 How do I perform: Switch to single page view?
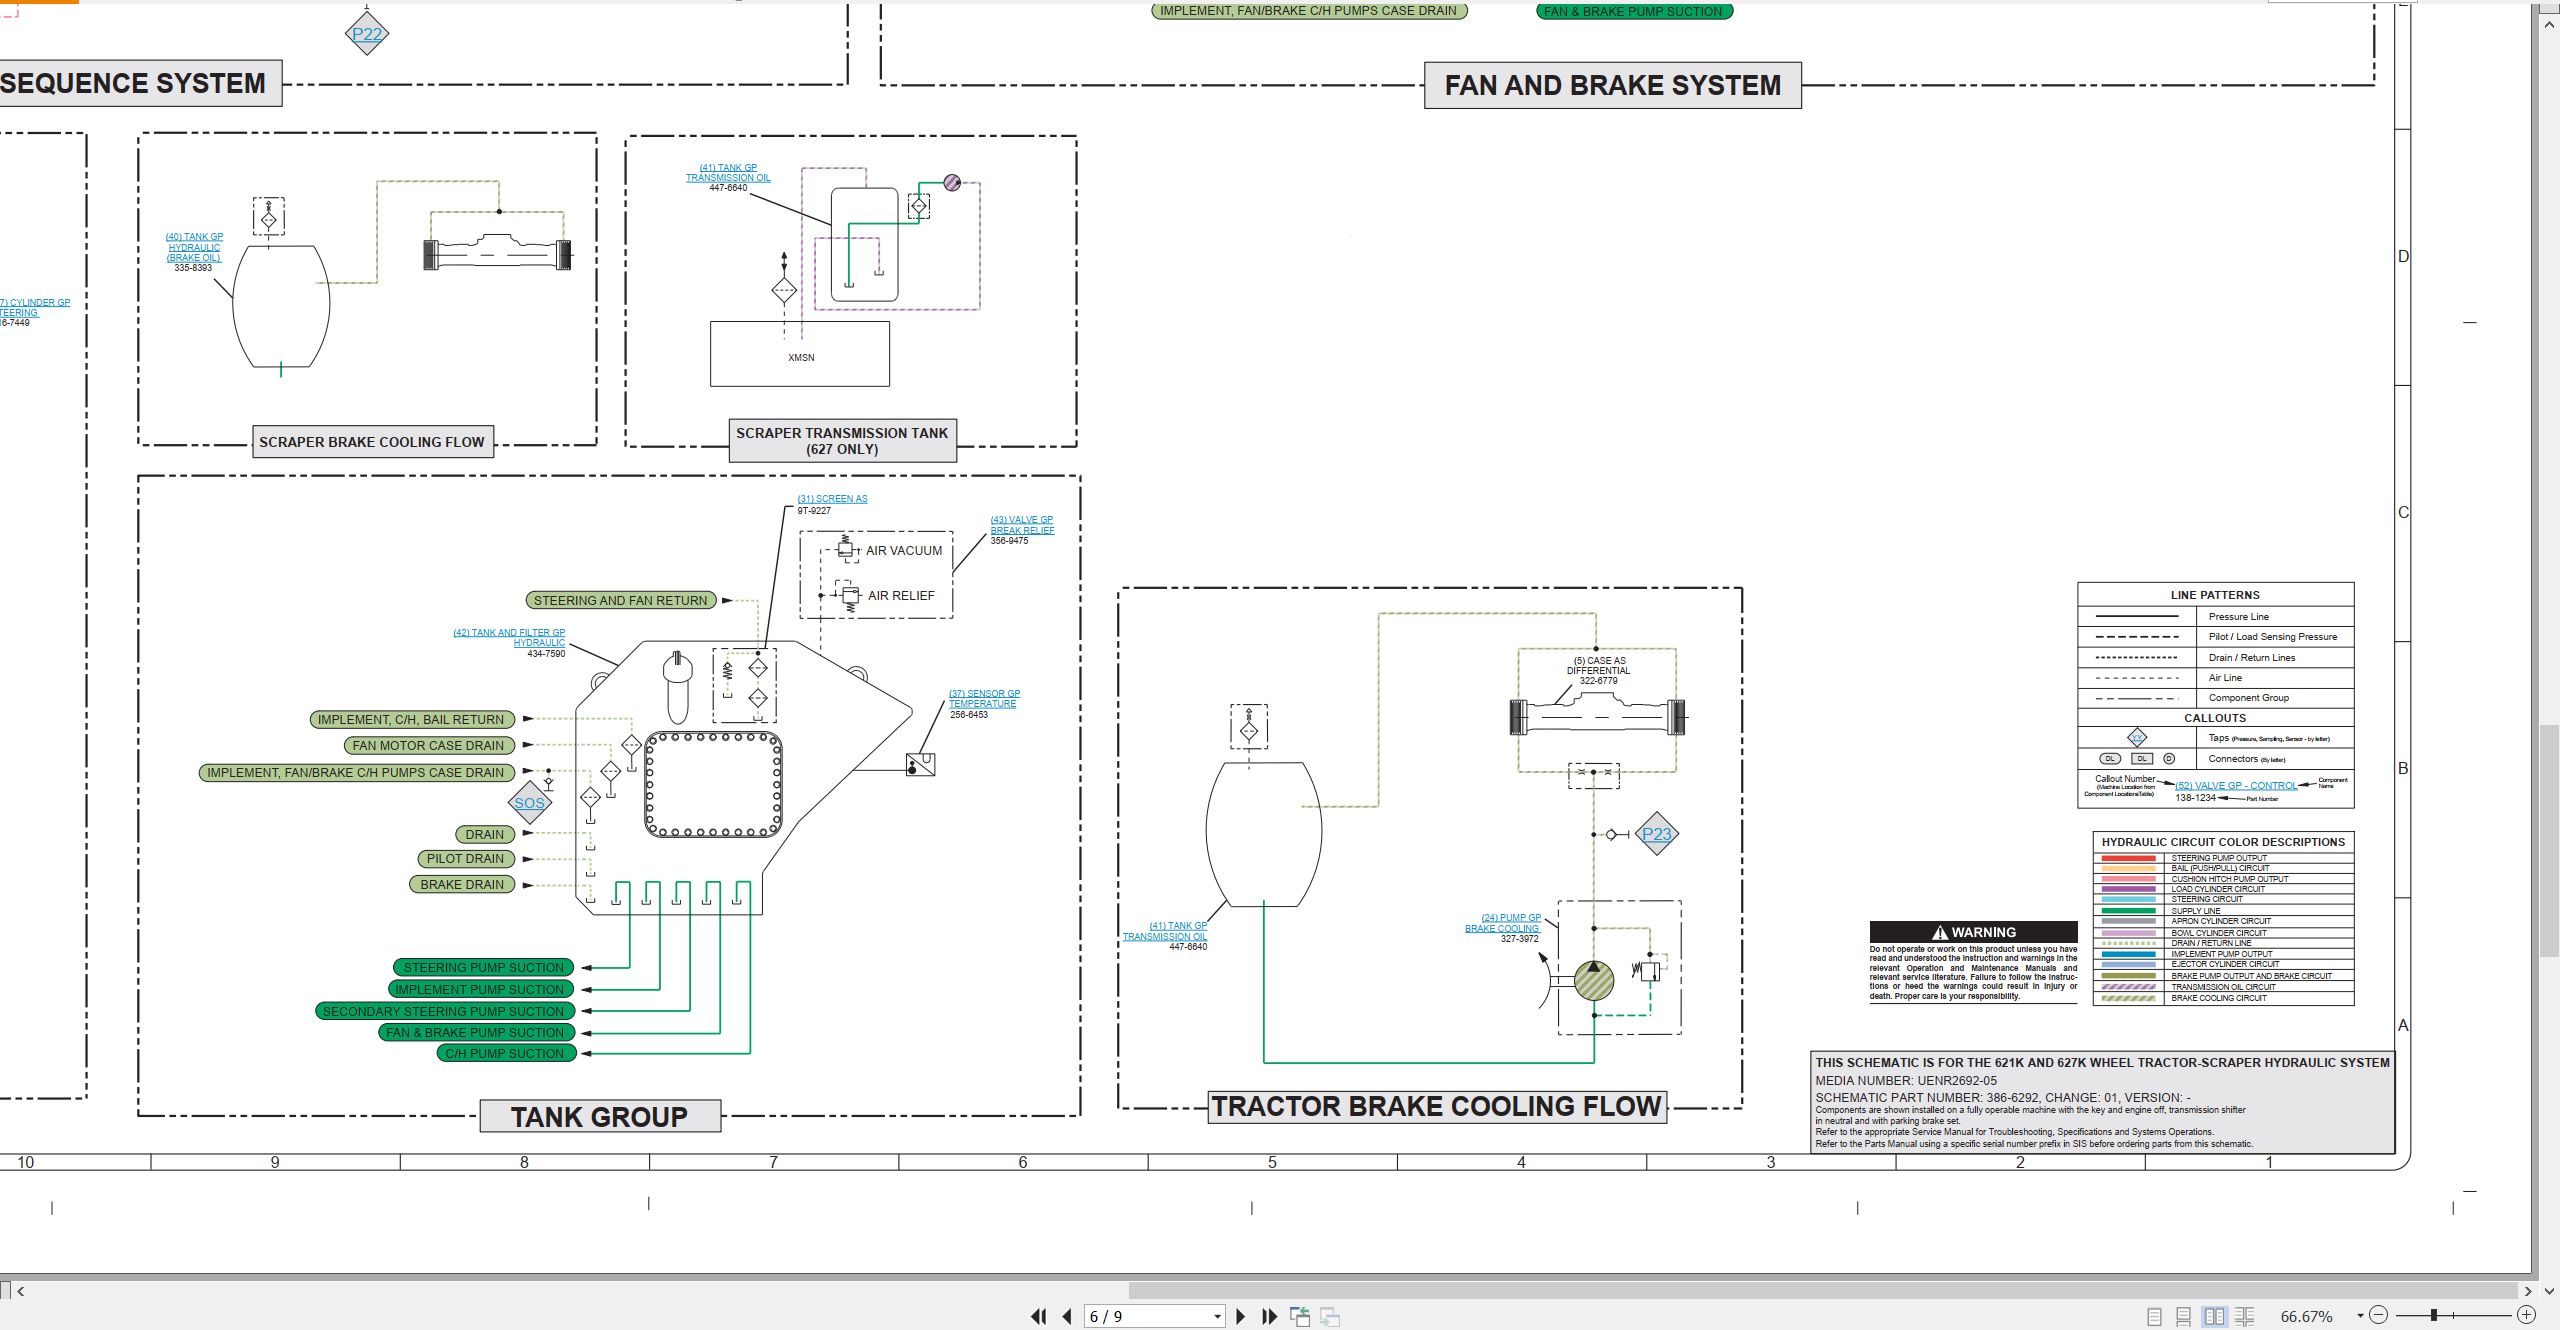(x=2154, y=1317)
